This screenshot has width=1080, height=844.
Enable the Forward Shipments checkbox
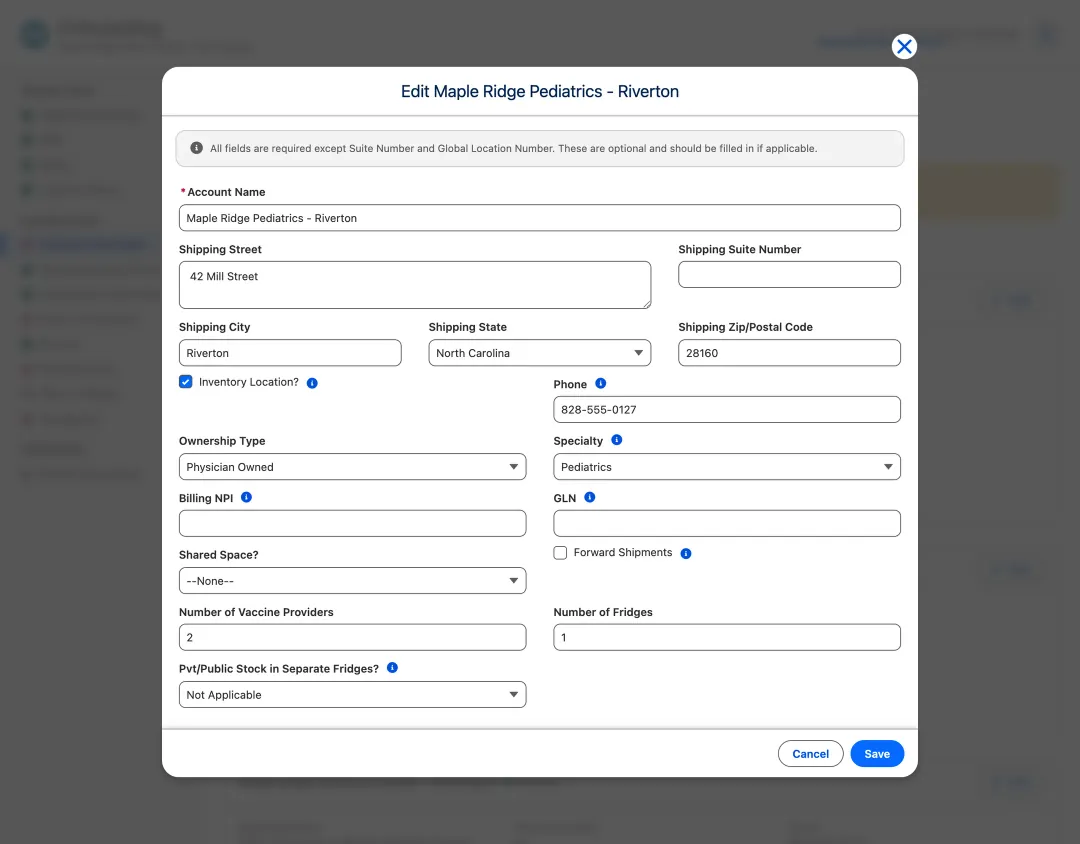pos(561,553)
